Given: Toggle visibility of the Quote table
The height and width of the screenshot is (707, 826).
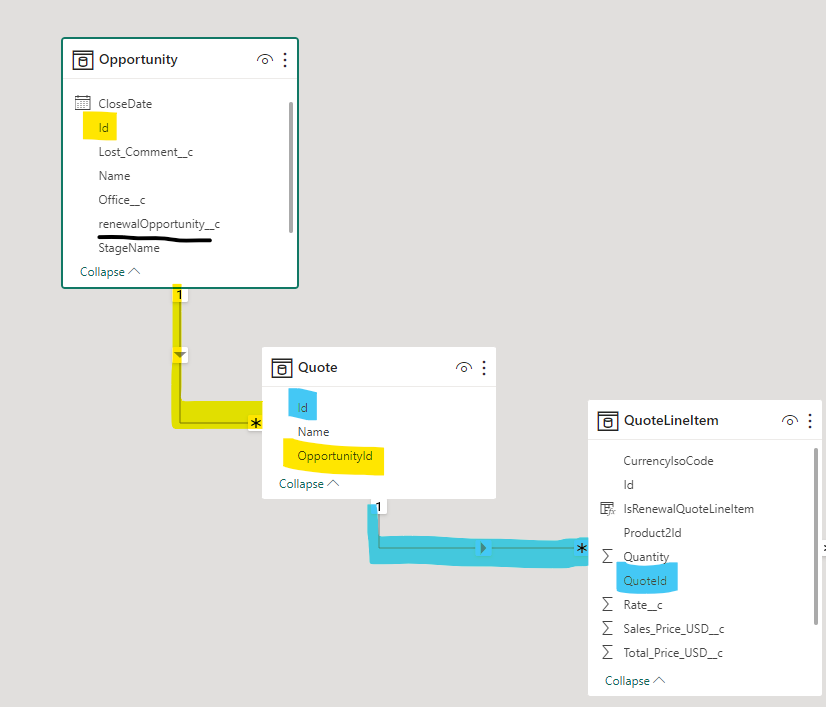Looking at the screenshot, I should click(x=464, y=367).
